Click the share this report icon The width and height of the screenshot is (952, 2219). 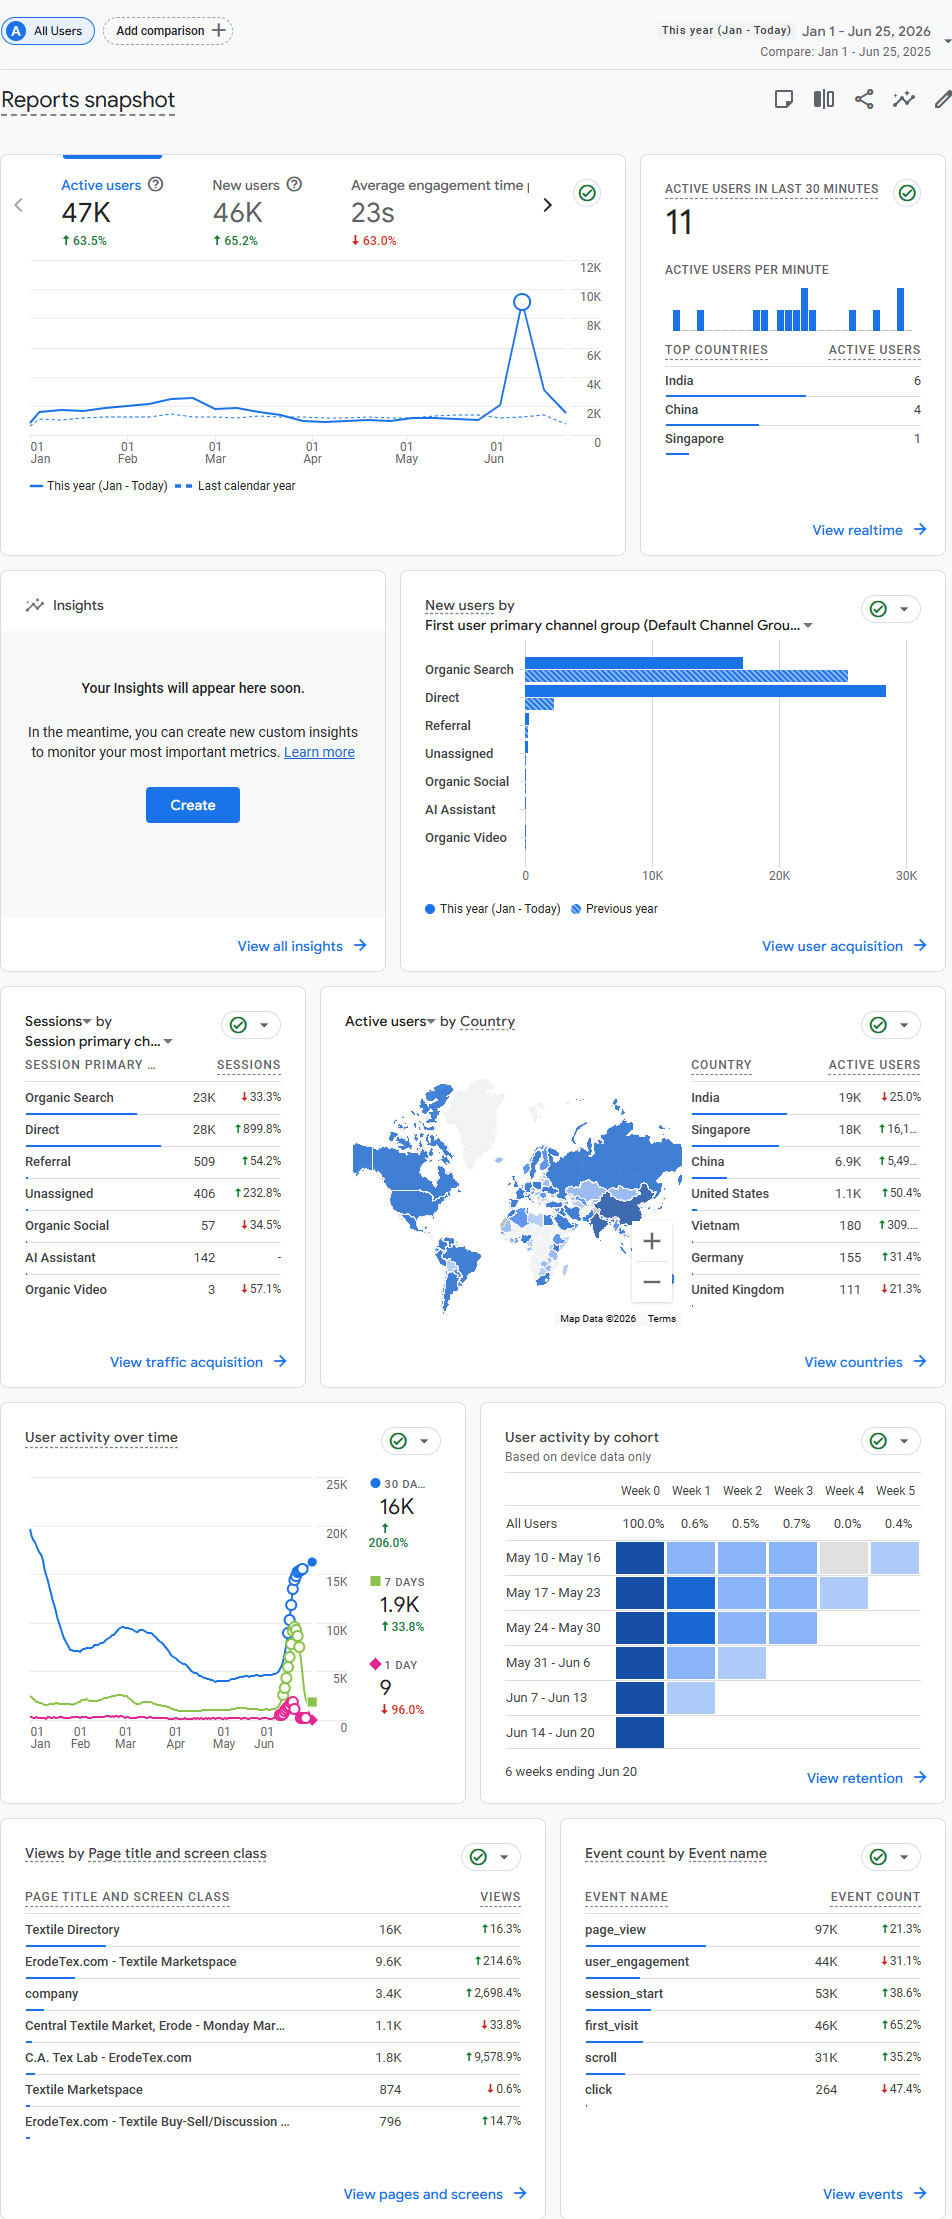pos(864,99)
